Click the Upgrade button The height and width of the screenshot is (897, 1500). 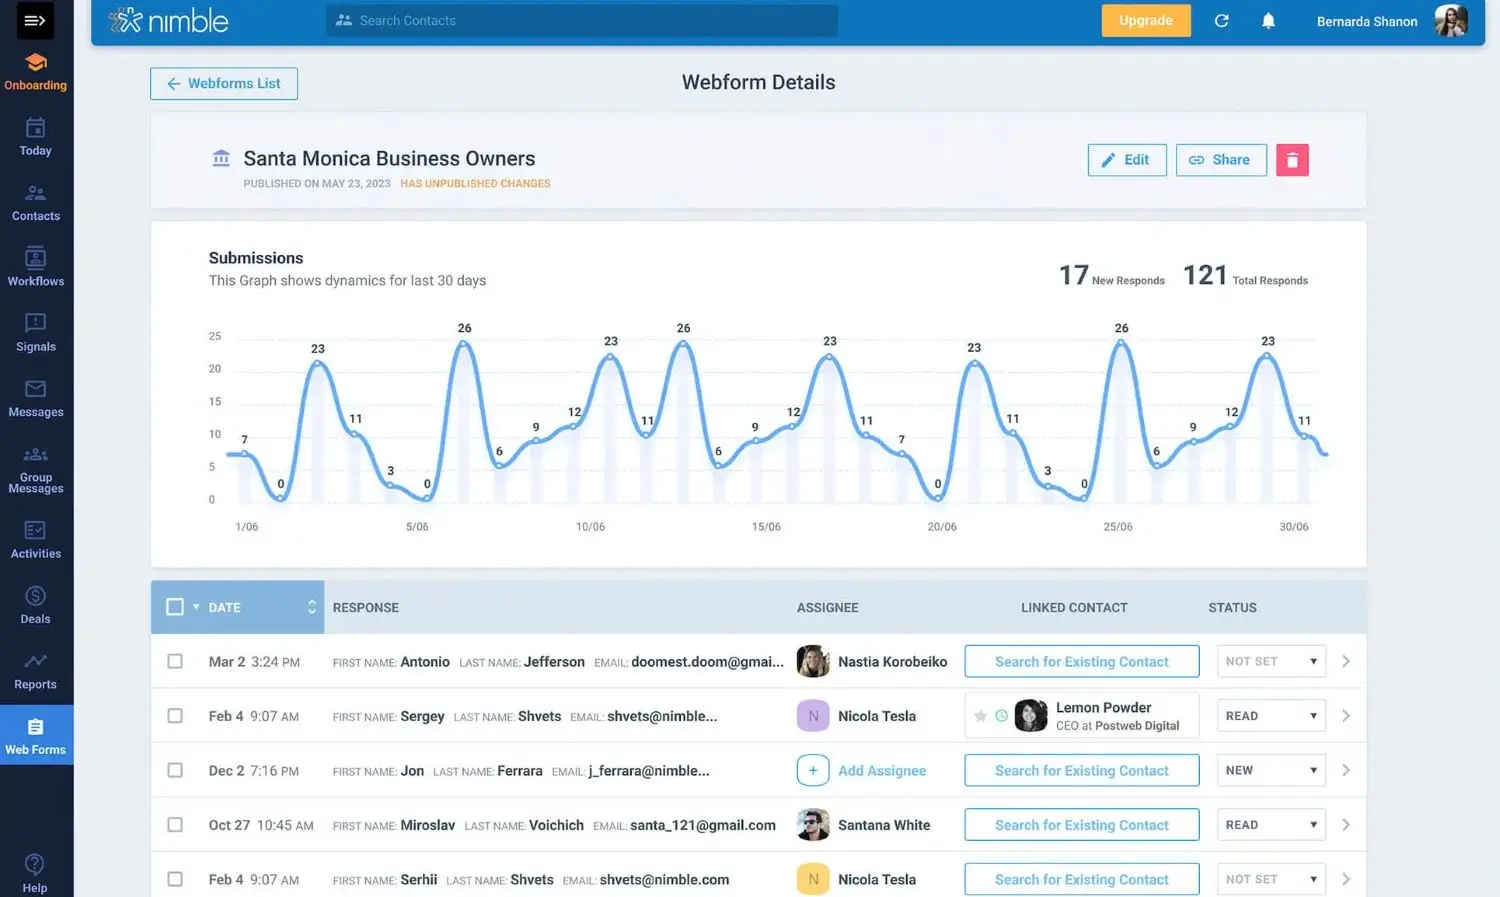point(1146,21)
